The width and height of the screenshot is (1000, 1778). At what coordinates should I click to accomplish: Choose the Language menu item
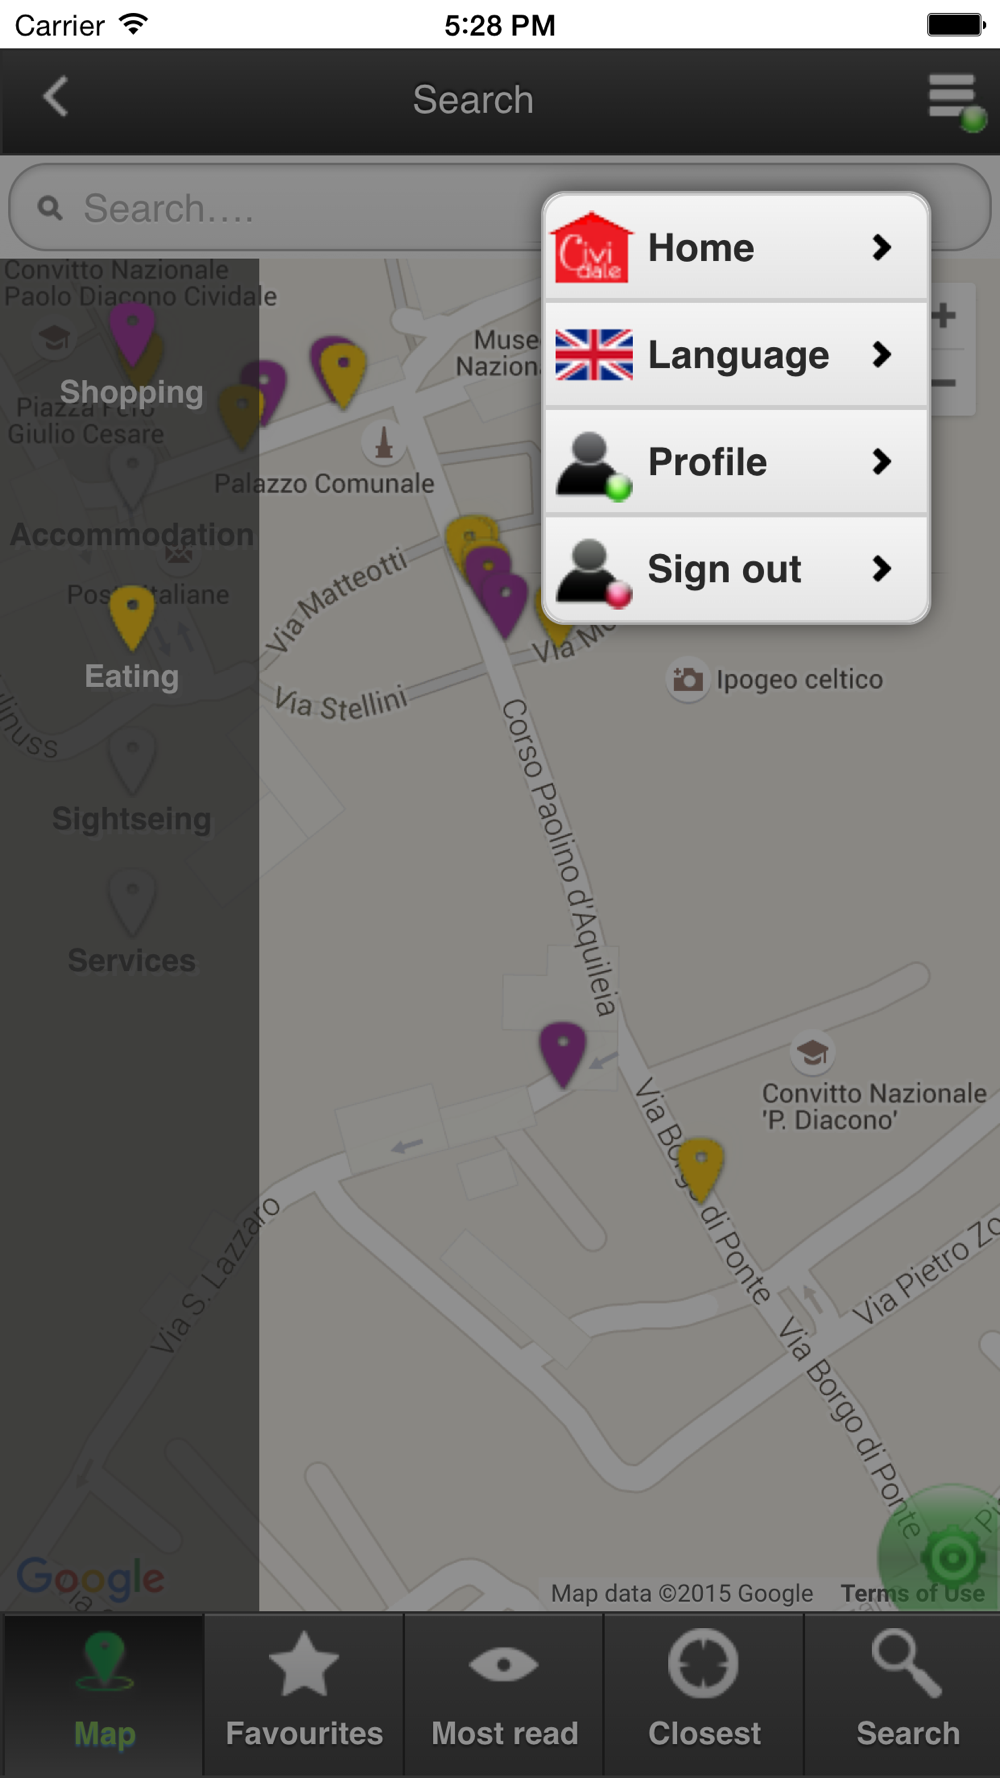pyautogui.click(x=736, y=354)
